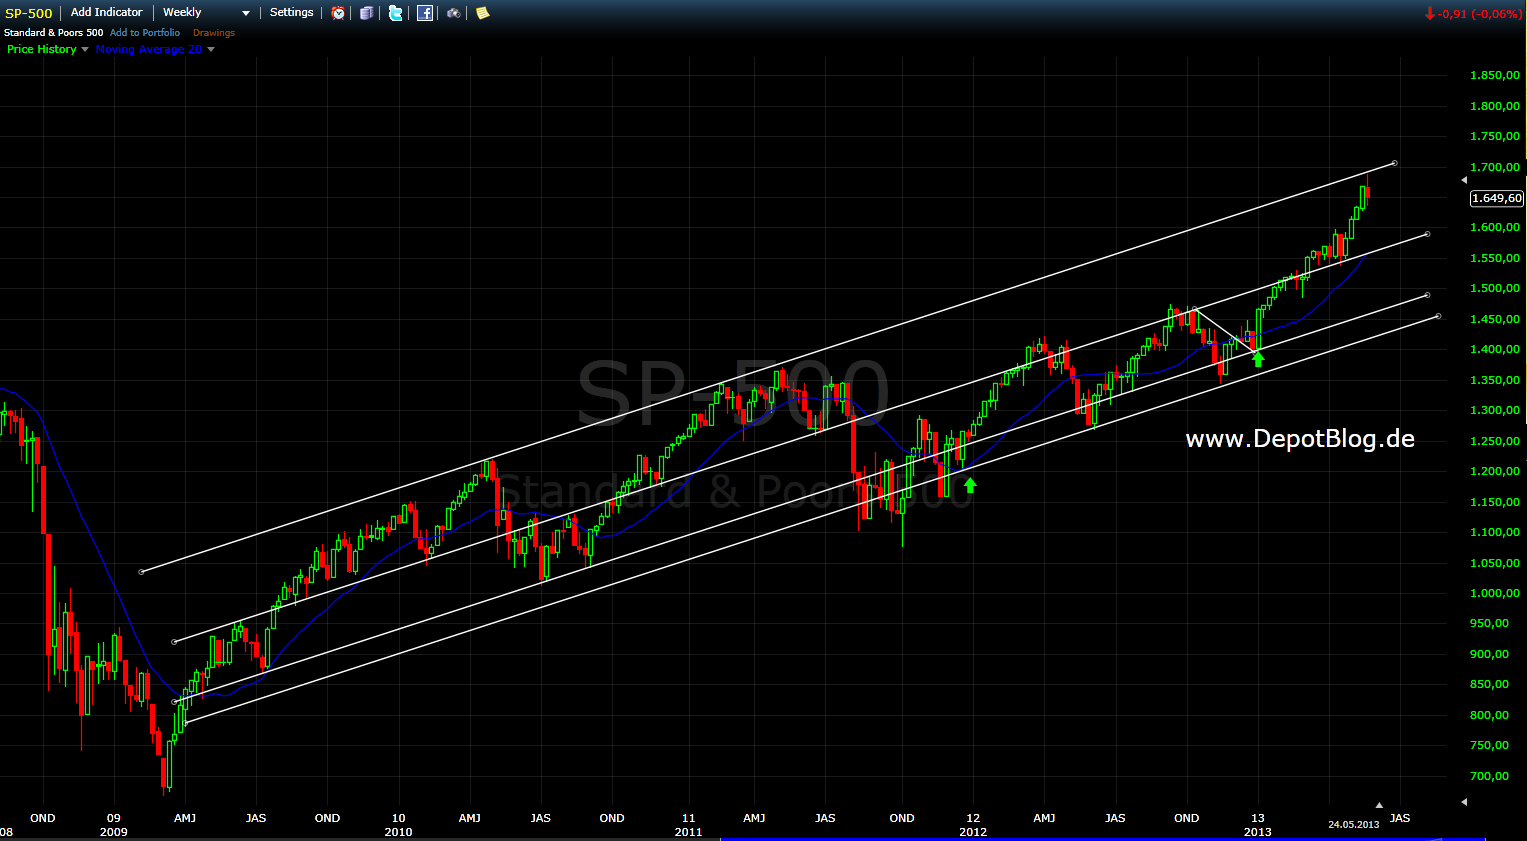Click the SP-500 symbol label

tap(29, 13)
